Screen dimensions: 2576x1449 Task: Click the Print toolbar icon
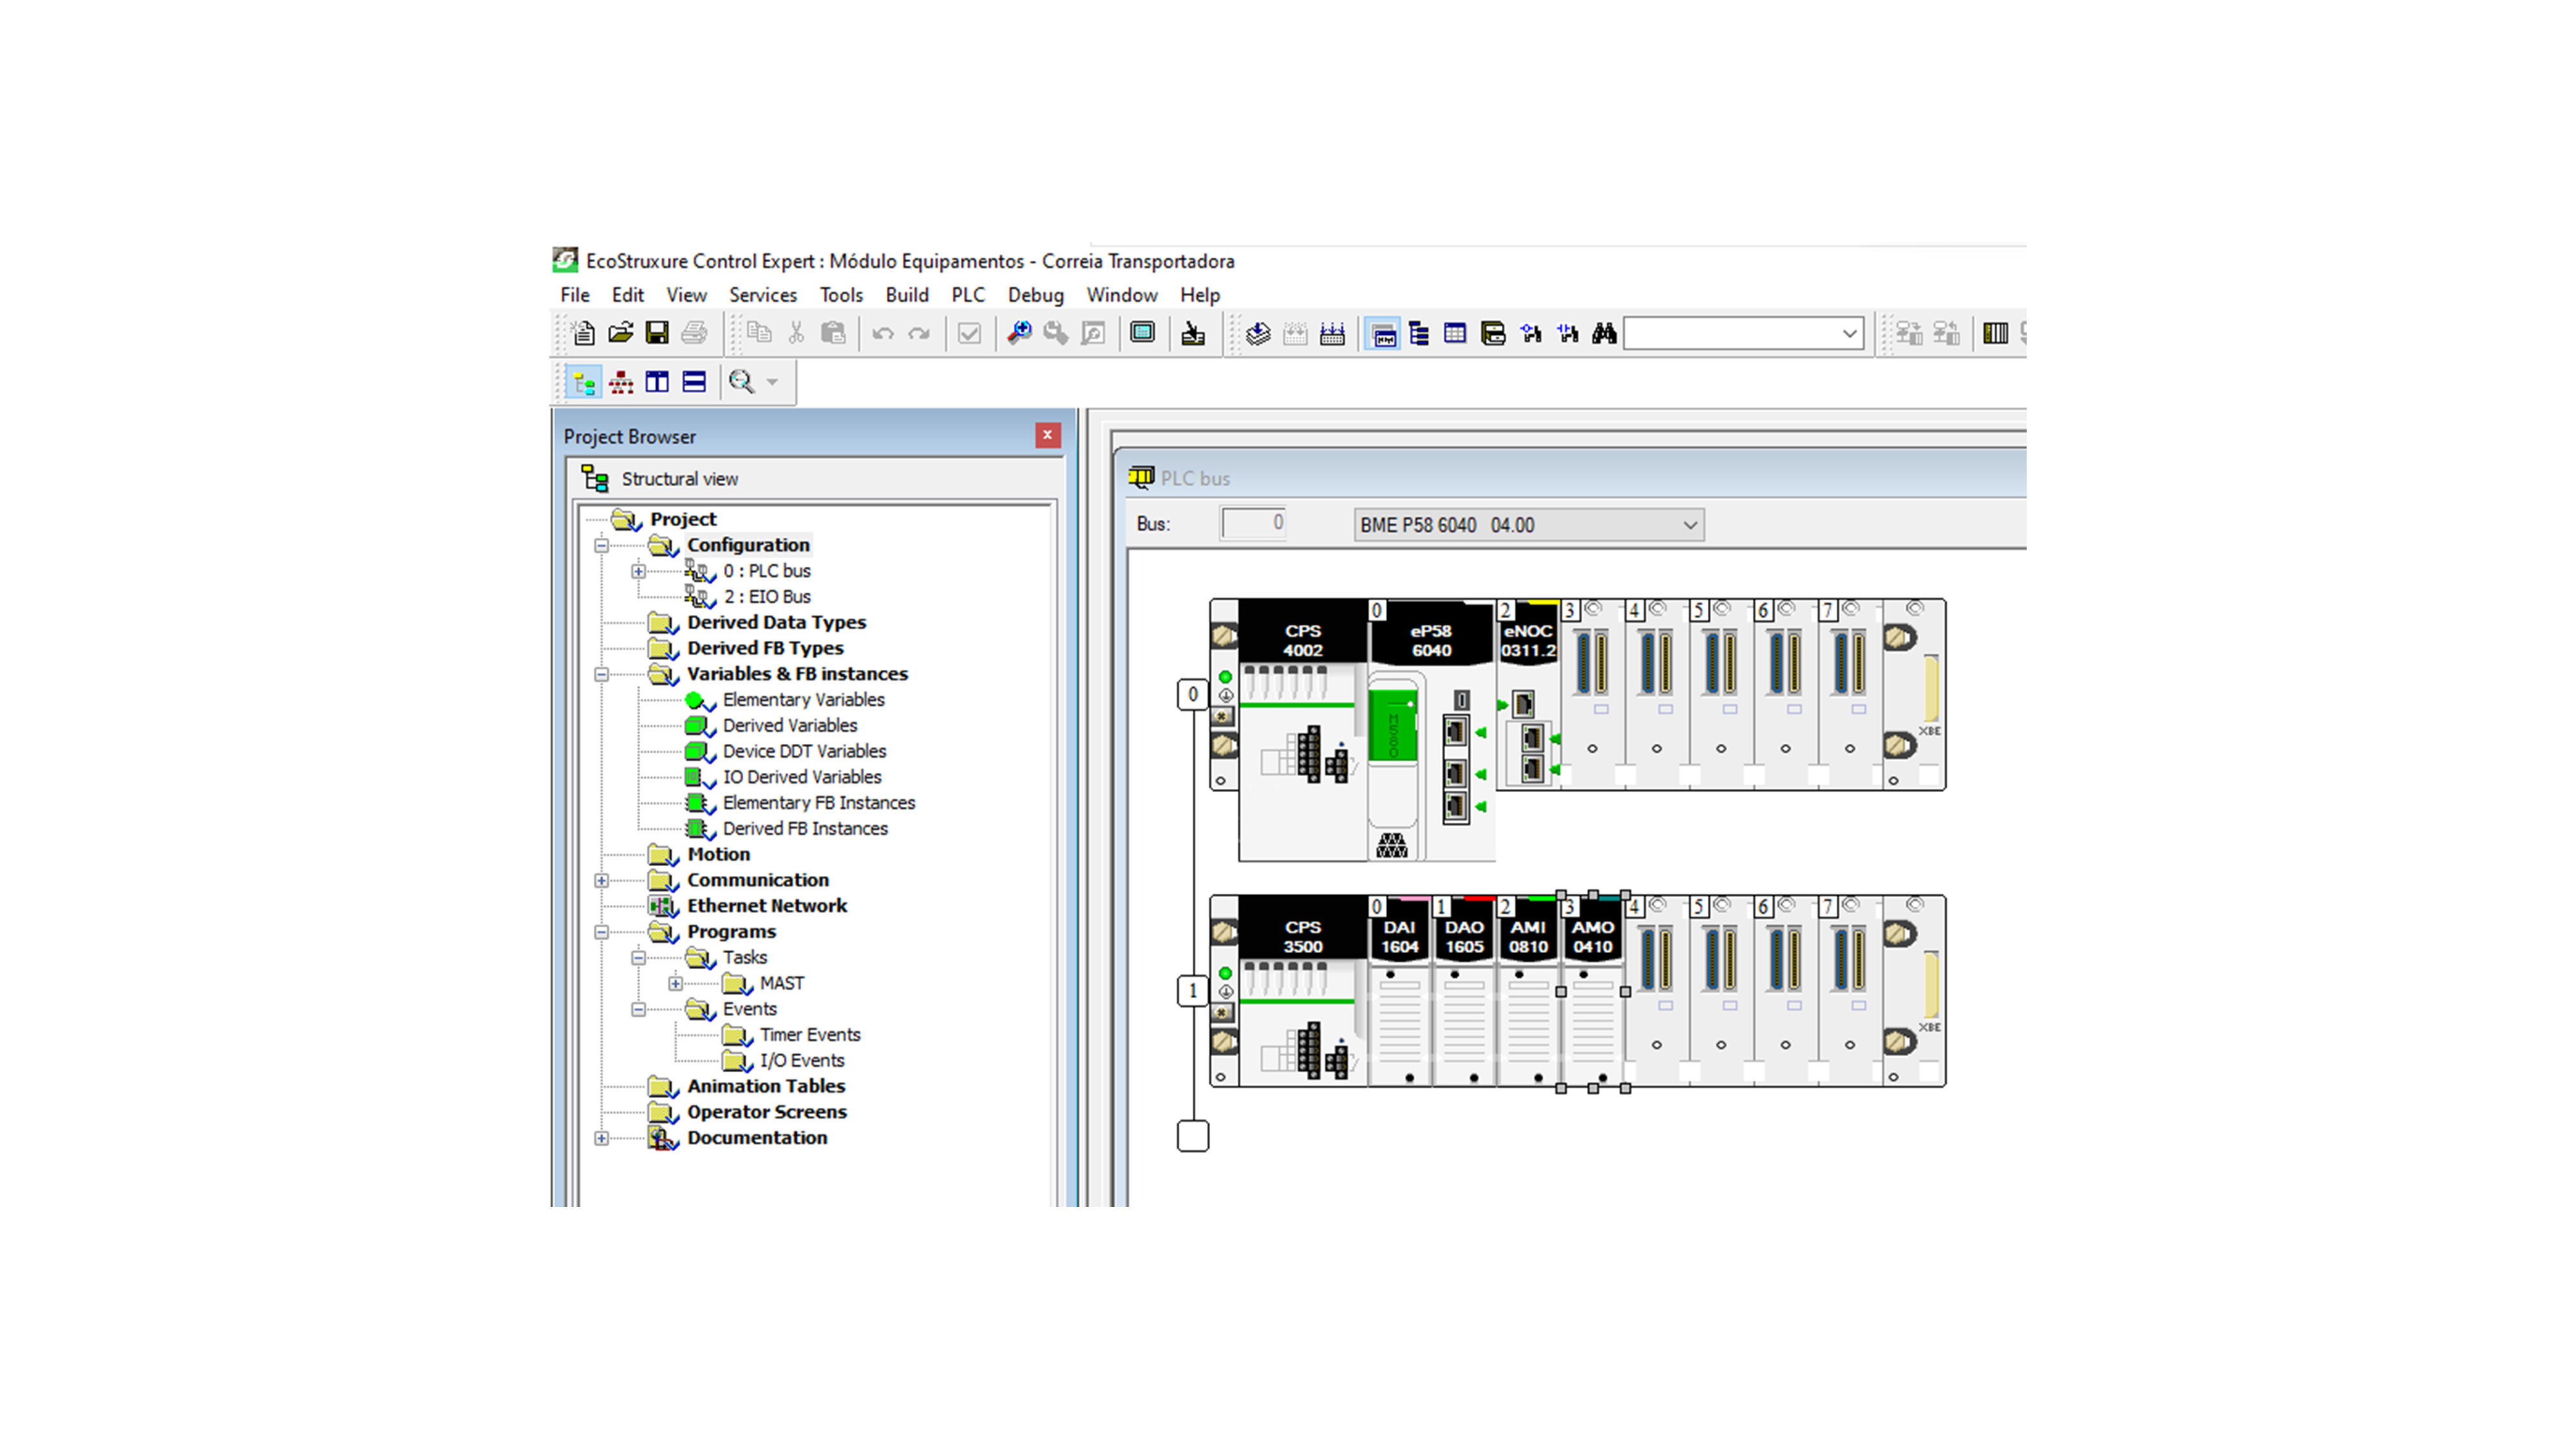click(694, 333)
